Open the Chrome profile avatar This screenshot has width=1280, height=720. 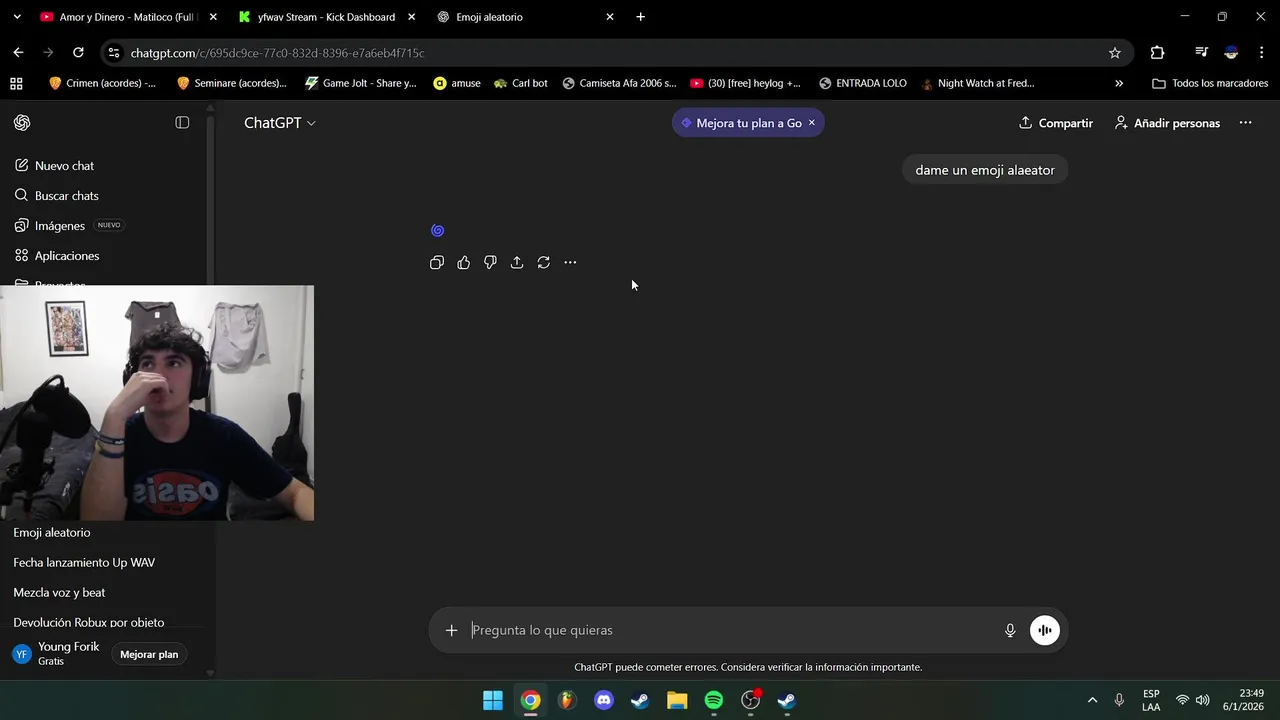click(x=1231, y=53)
